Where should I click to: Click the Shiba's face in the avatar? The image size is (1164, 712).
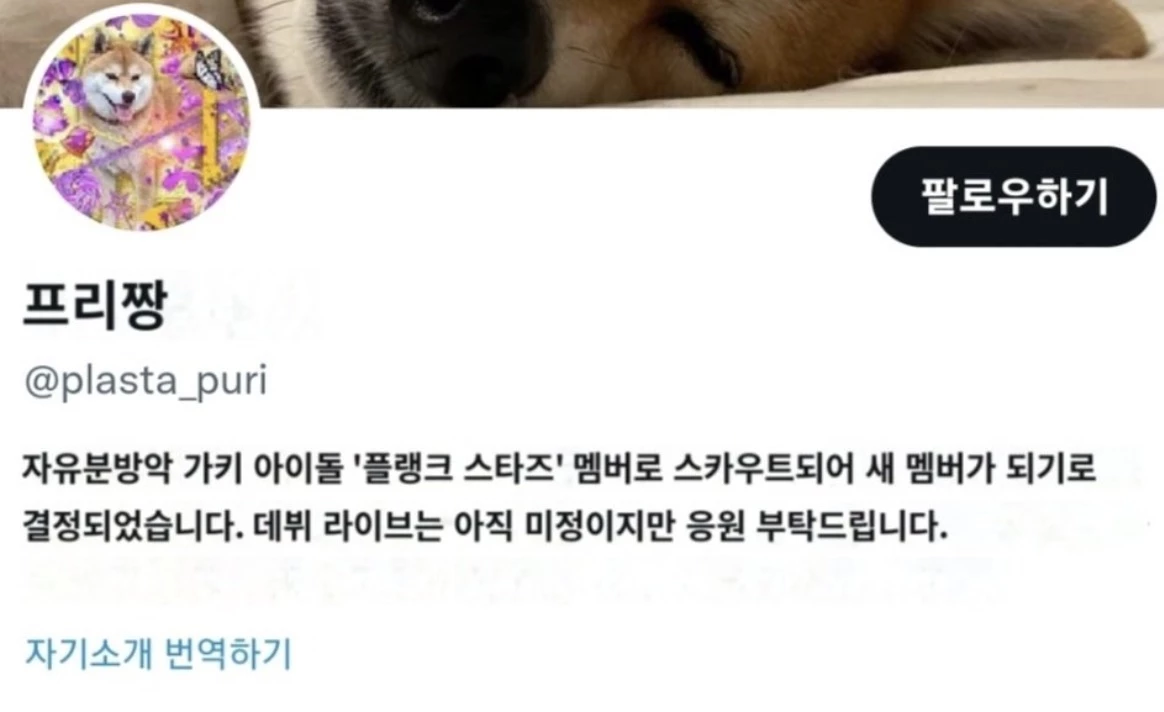(119, 83)
